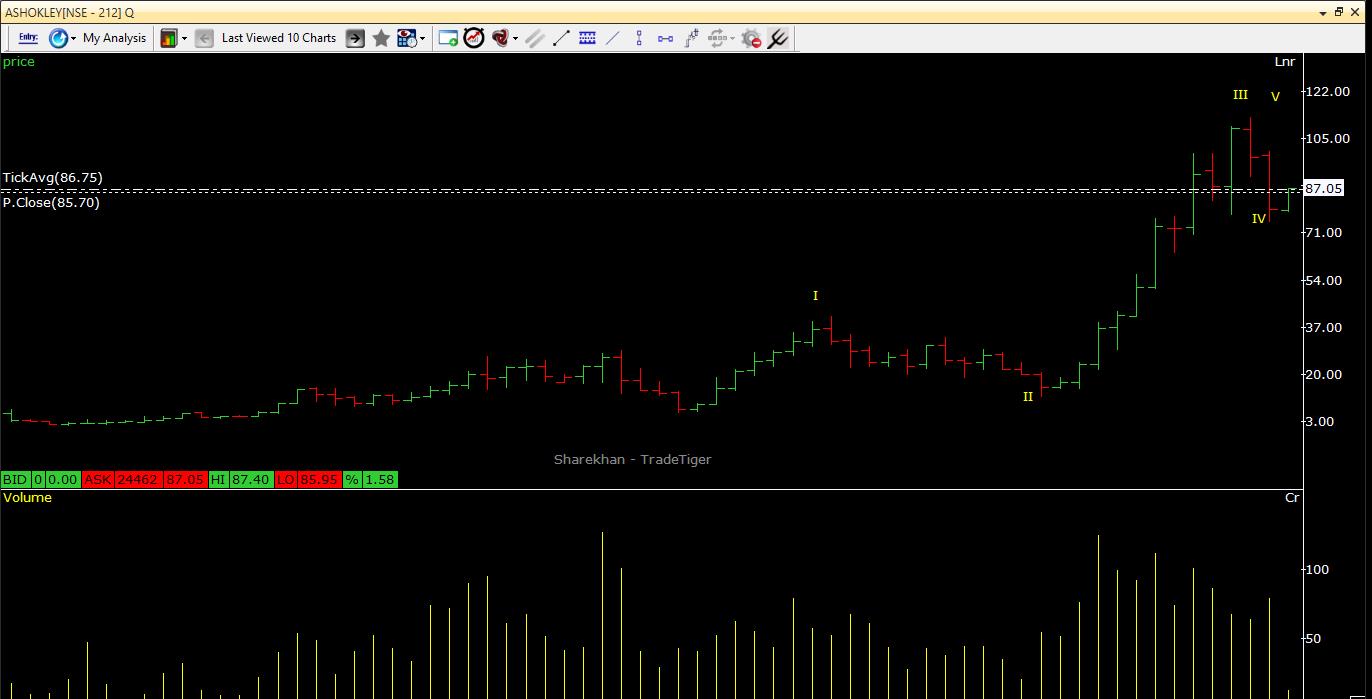The height and width of the screenshot is (699, 1372).
Task: Toggle the Cr volume unit label
Action: pos(1291,498)
